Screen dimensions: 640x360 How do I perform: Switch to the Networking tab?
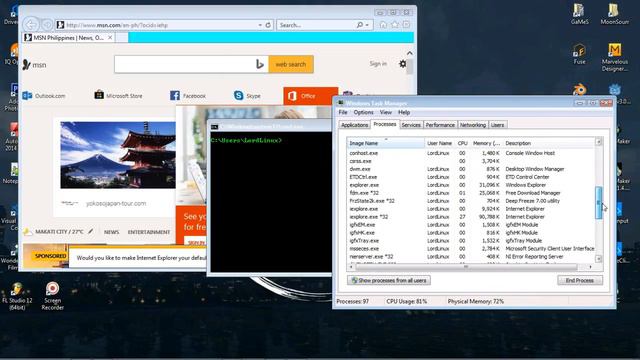click(x=473, y=125)
